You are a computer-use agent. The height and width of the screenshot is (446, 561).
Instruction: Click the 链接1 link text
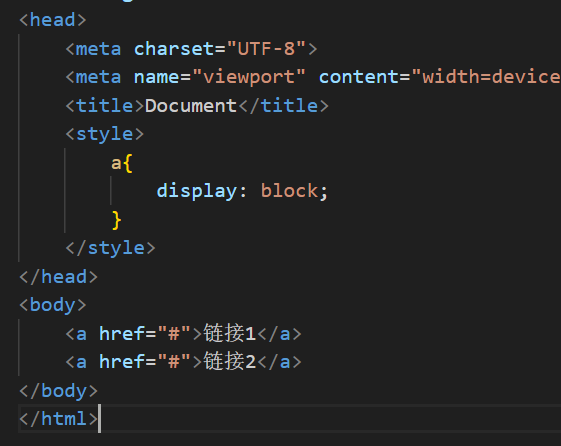tap(230, 334)
